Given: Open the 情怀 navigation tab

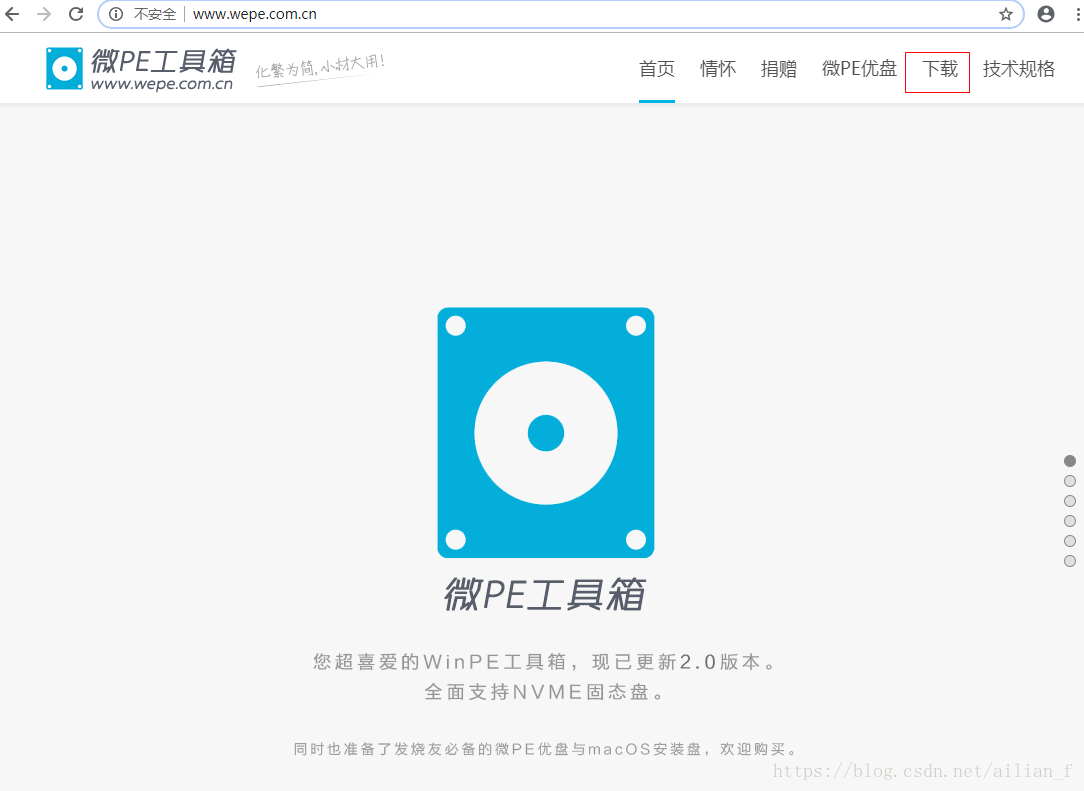Looking at the screenshot, I should coord(718,68).
